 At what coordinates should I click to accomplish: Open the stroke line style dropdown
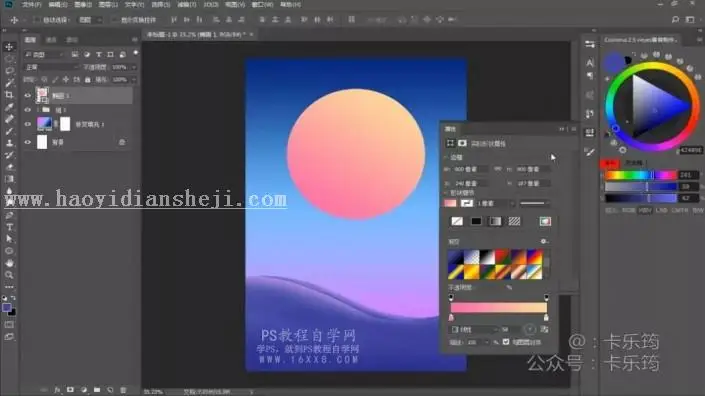tap(534, 204)
